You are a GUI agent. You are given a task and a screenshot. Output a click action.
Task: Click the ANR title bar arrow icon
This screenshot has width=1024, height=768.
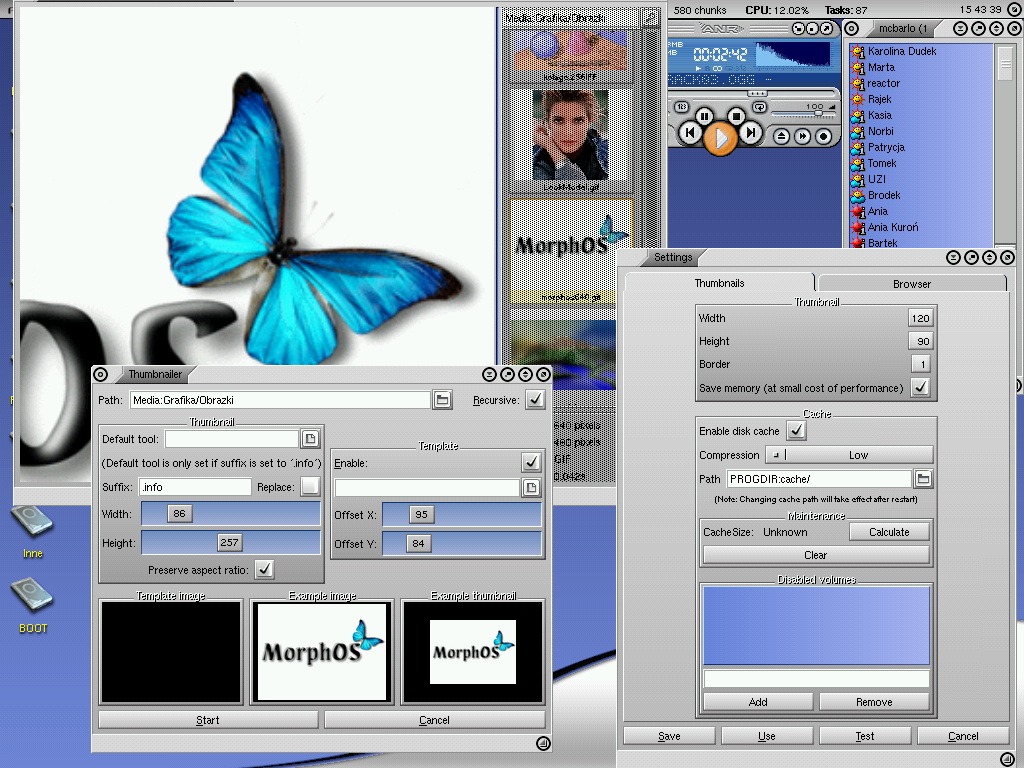pyautogui.click(x=826, y=29)
